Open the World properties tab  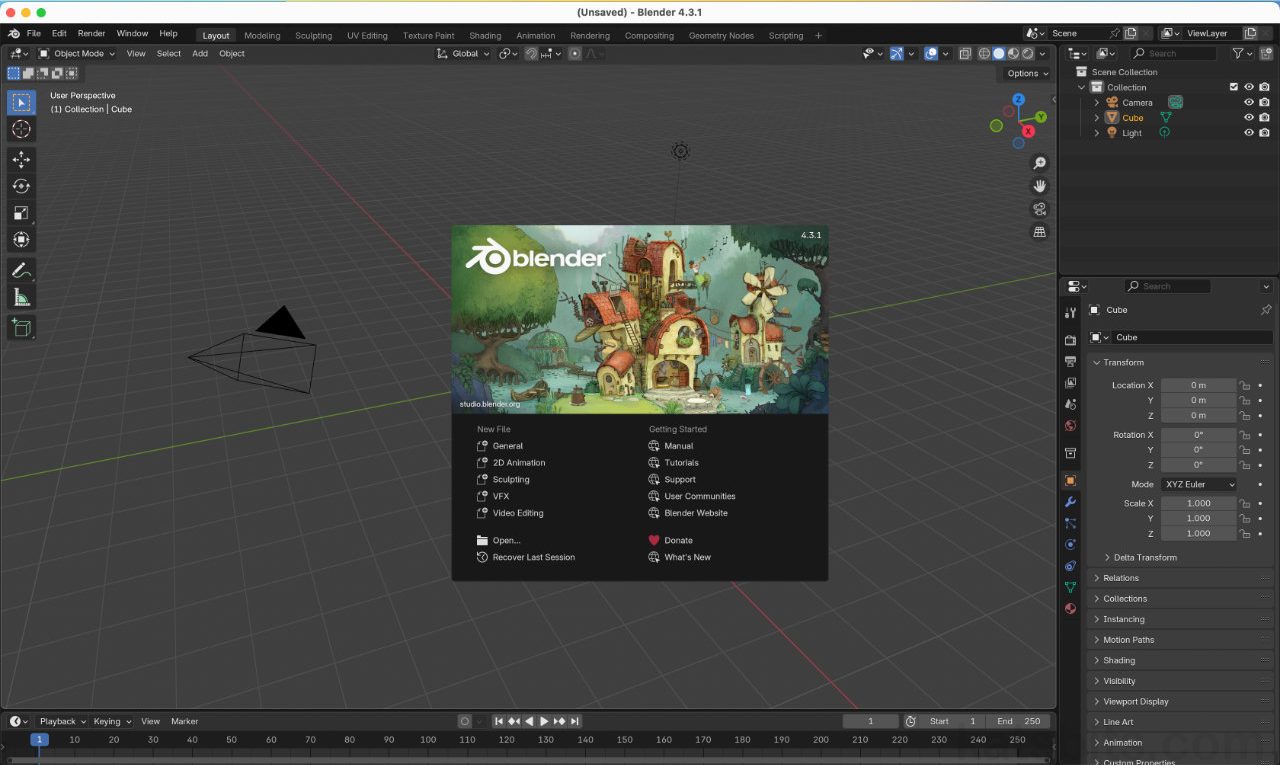1070,426
